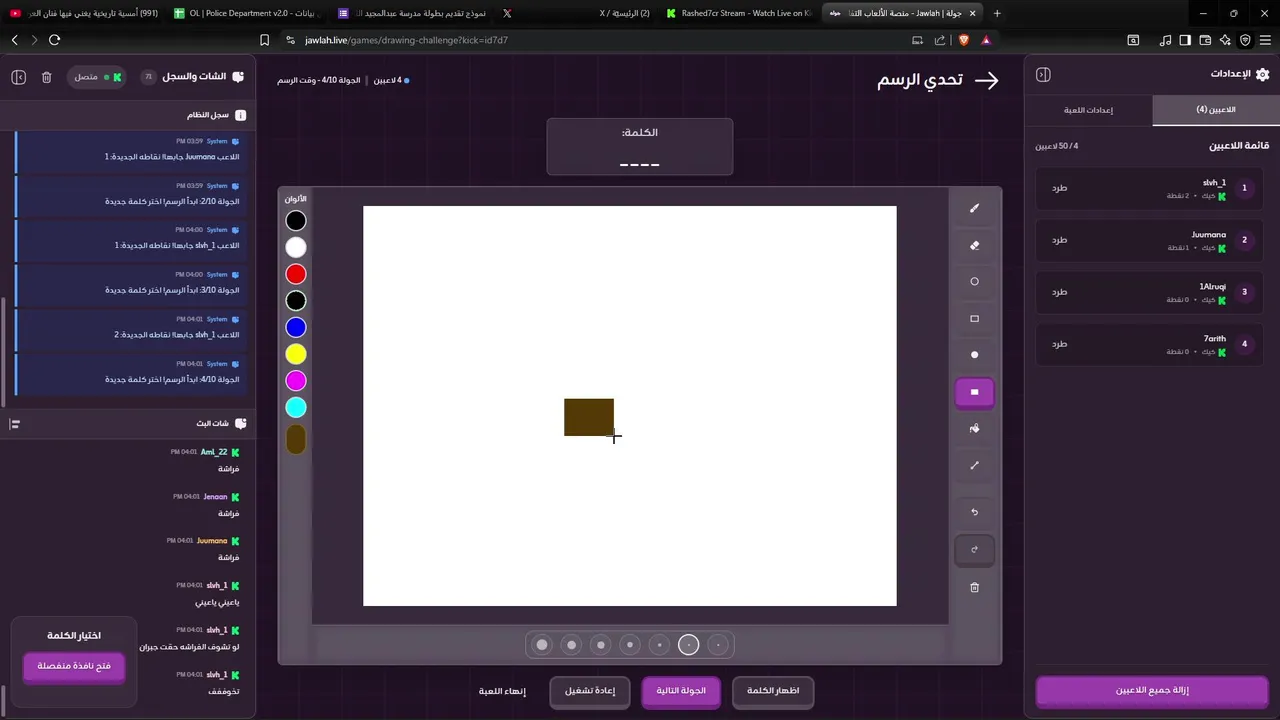This screenshot has width=1280, height=720.
Task: Clear chat log with the header trash icon
Action: pos(46,77)
